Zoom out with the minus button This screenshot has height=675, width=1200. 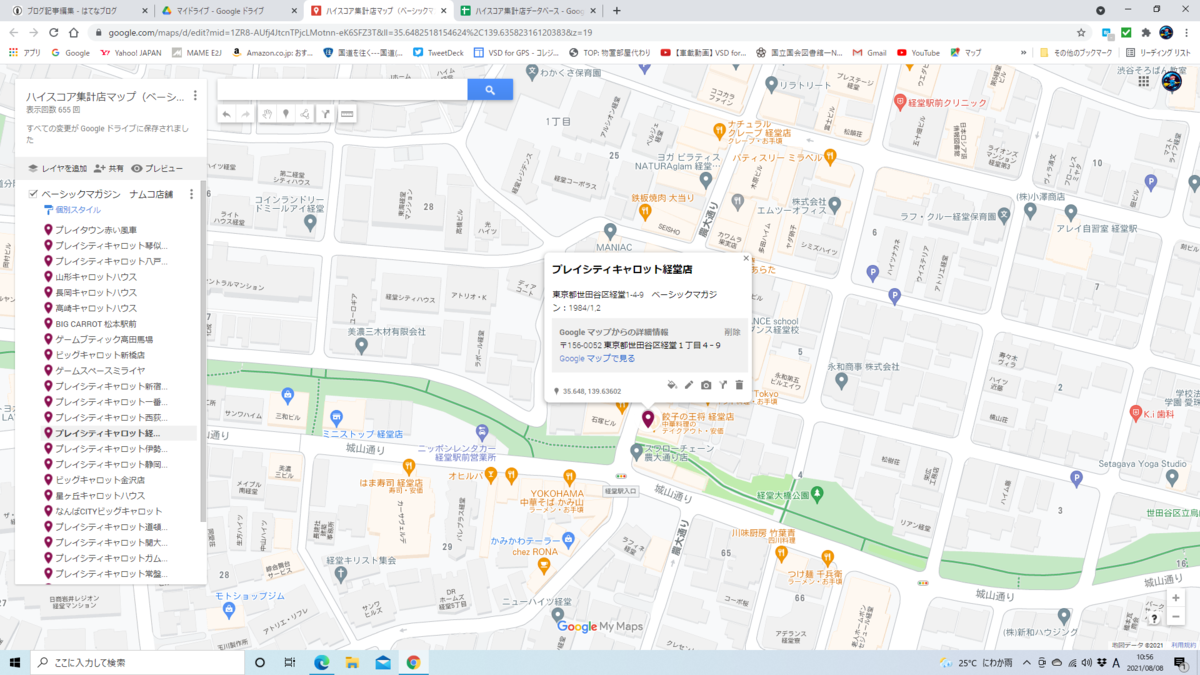(x=1176, y=617)
